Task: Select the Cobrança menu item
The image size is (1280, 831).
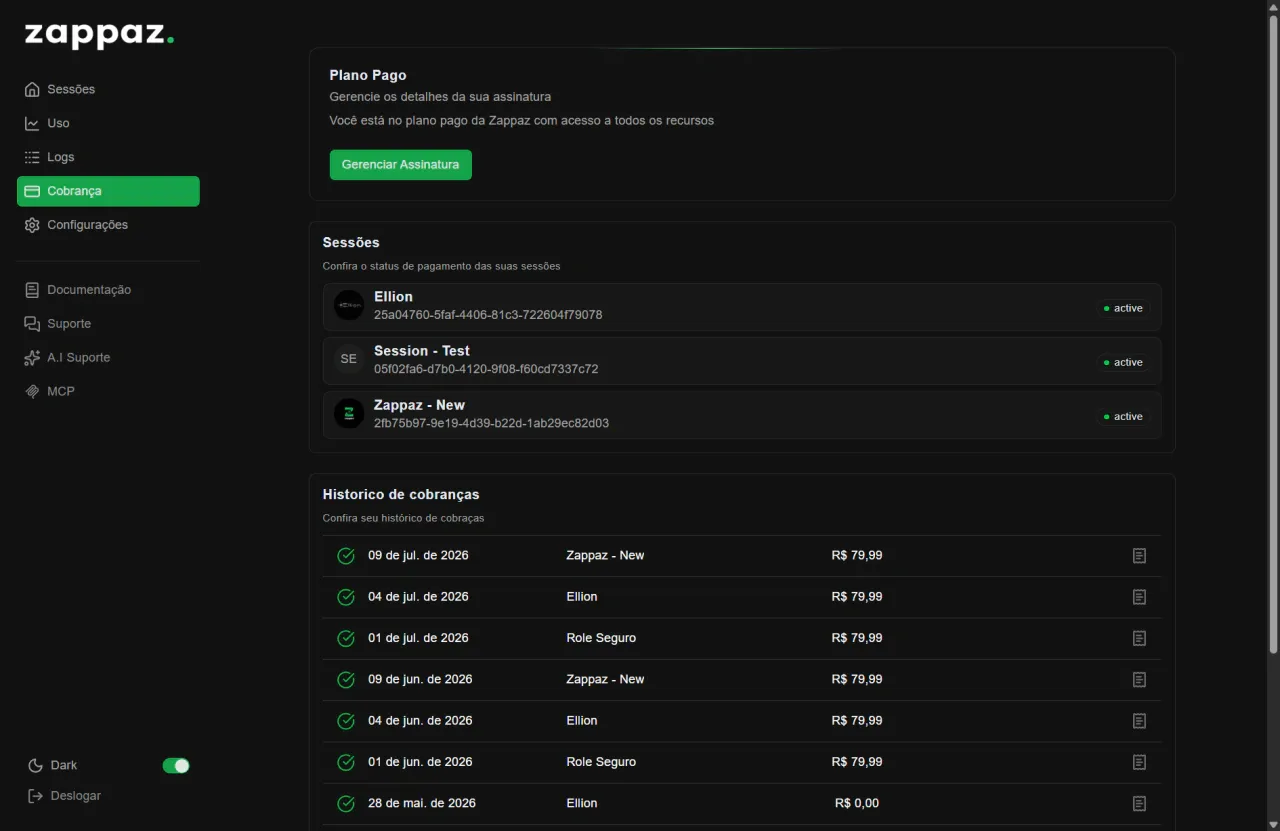Action: 108,191
